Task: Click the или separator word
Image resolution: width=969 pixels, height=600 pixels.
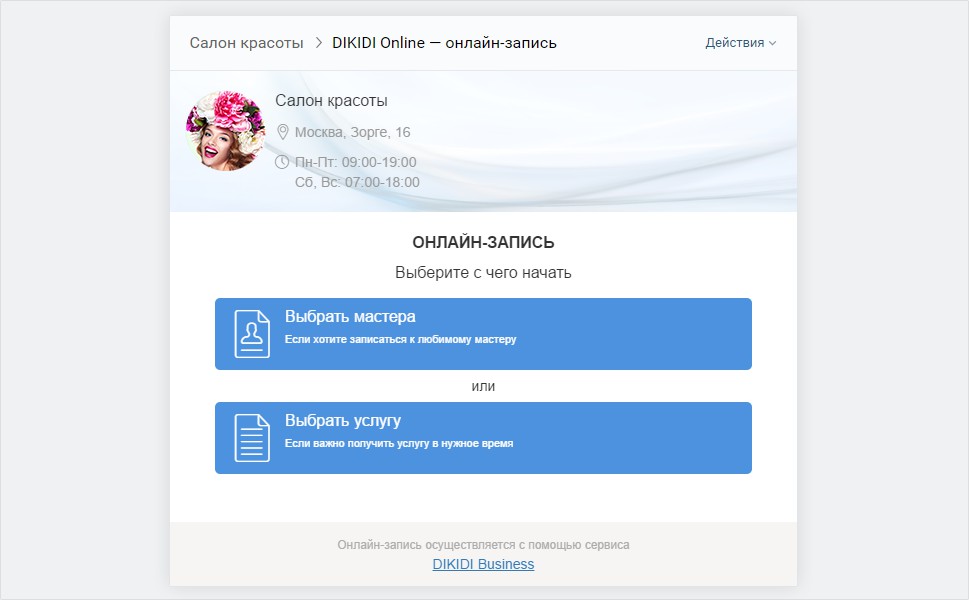Action: click(x=483, y=386)
